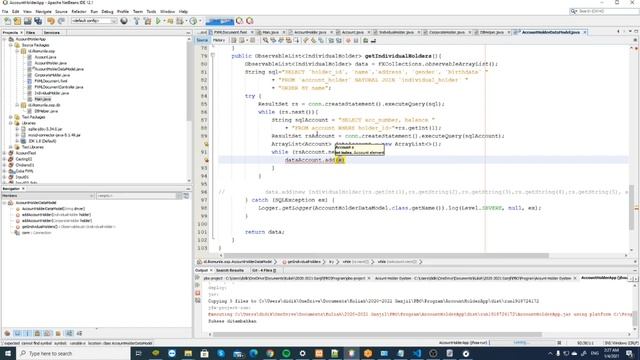Viewport: 640px width, 360px height.
Task: Click getIndividualHolders in the breadcrumb bar
Action: click(x=304, y=262)
